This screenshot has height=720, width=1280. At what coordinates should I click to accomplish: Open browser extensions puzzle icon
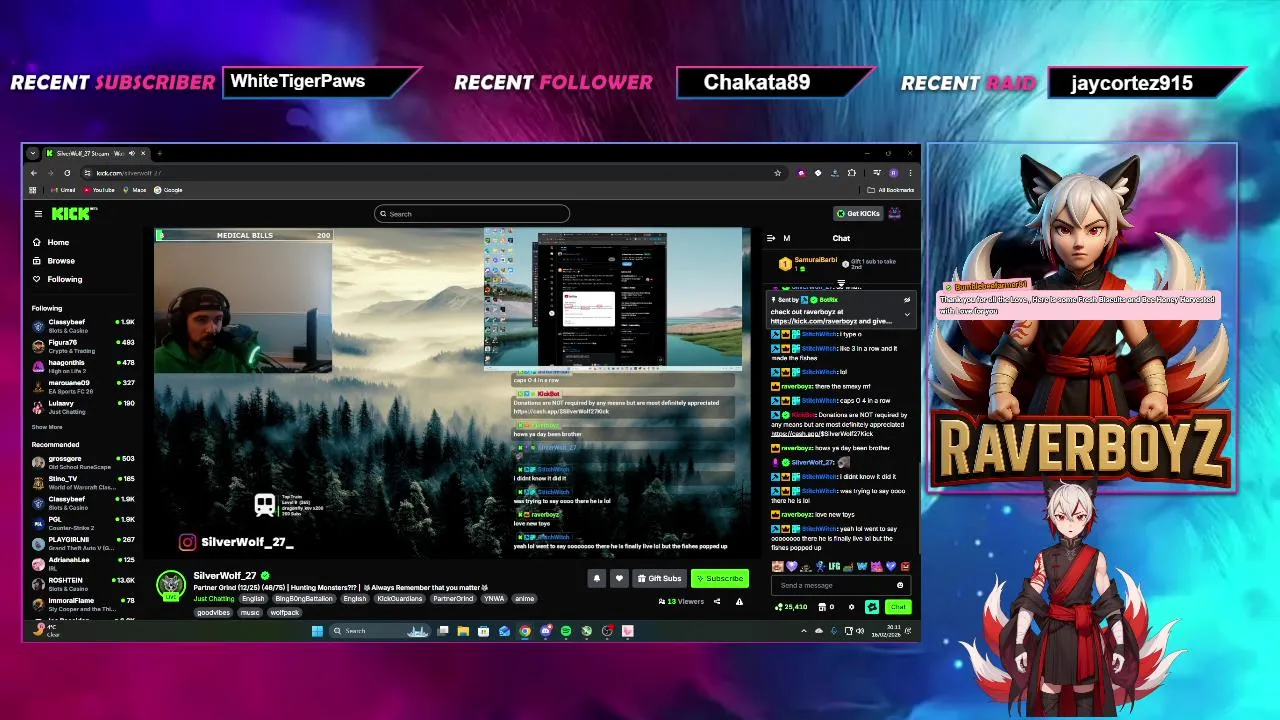pyautogui.click(x=851, y=173)
